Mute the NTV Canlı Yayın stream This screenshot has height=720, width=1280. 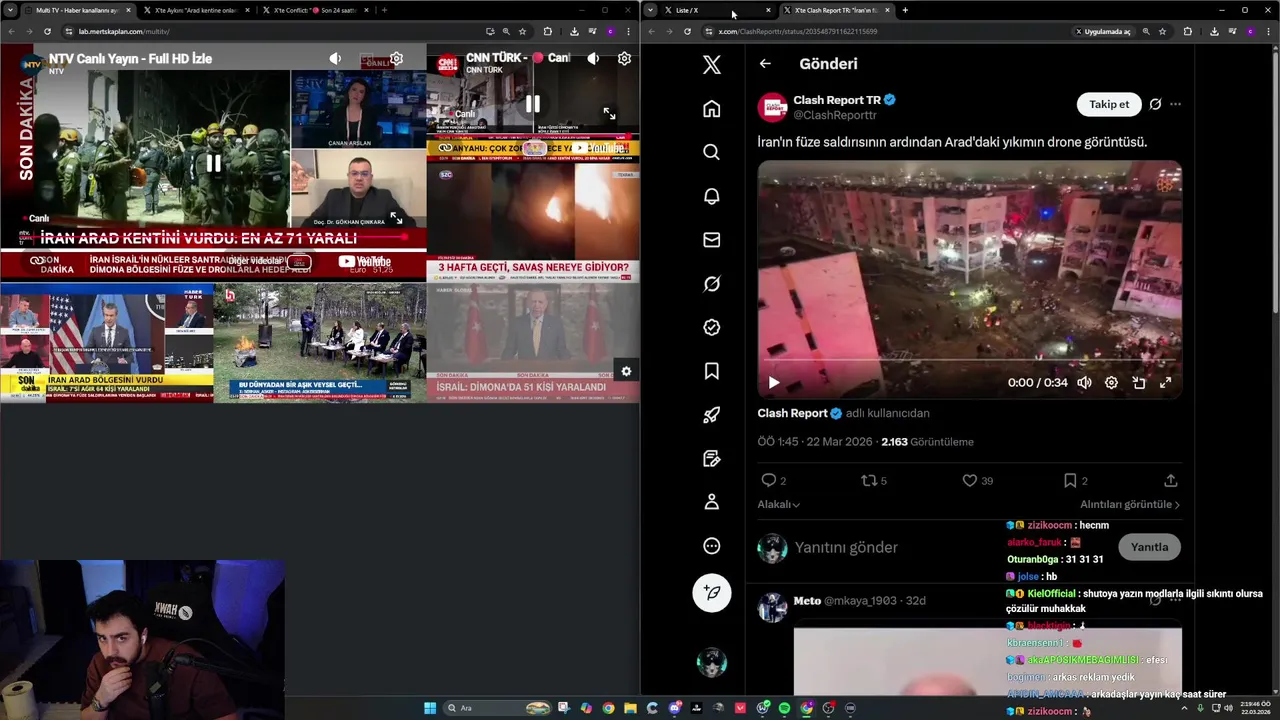(335, 59)
